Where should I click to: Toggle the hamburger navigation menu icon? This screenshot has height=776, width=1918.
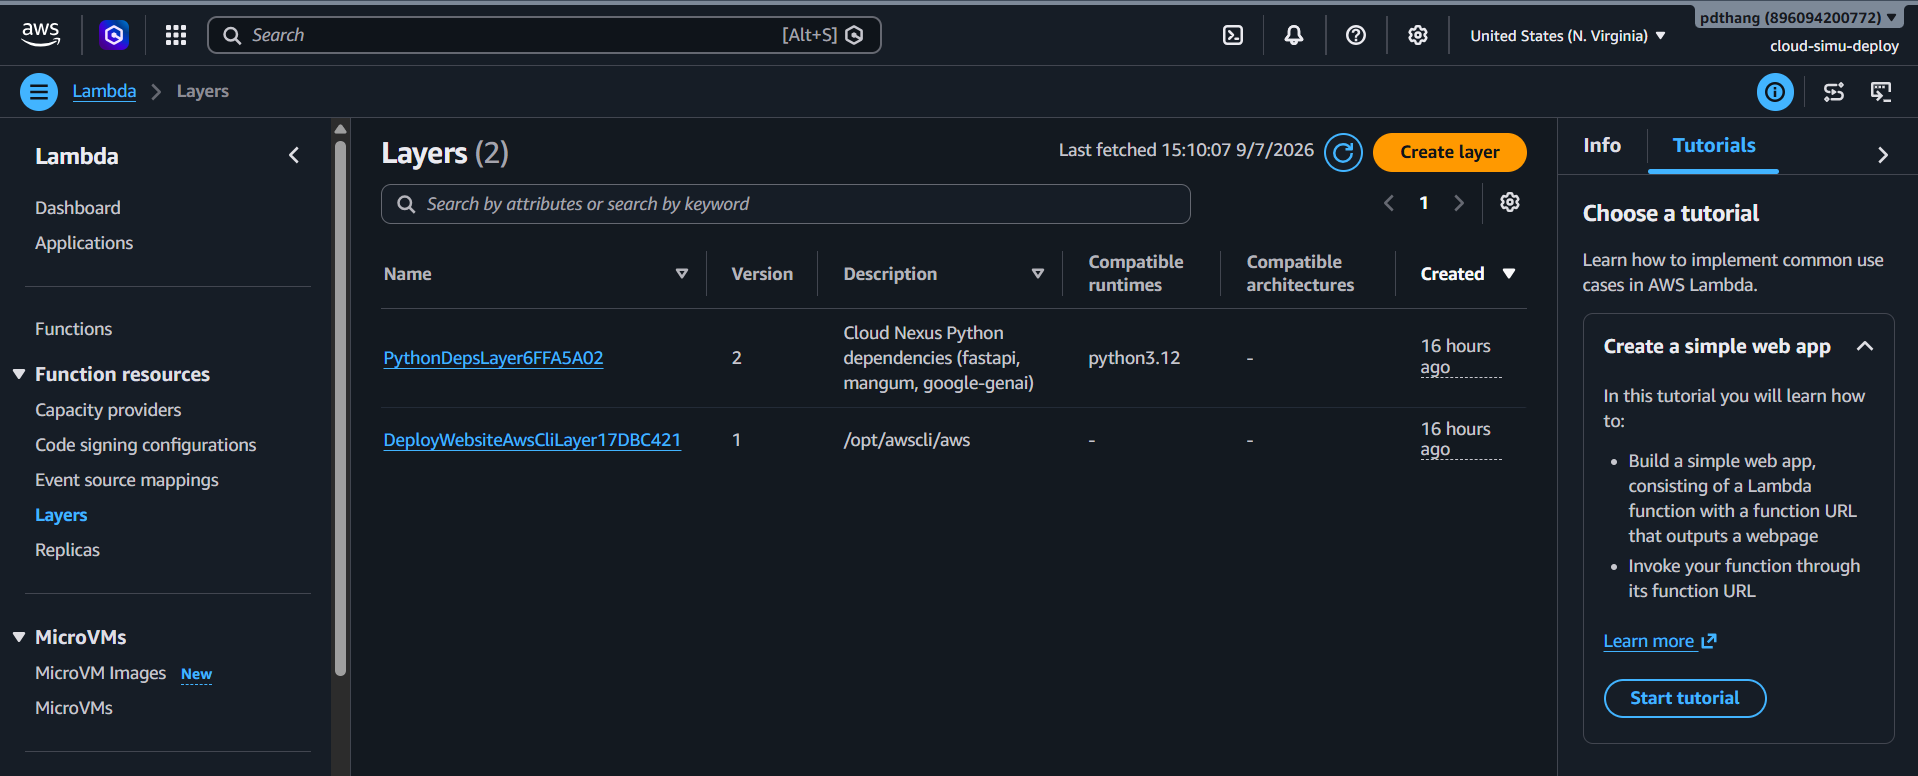(39, 92)
